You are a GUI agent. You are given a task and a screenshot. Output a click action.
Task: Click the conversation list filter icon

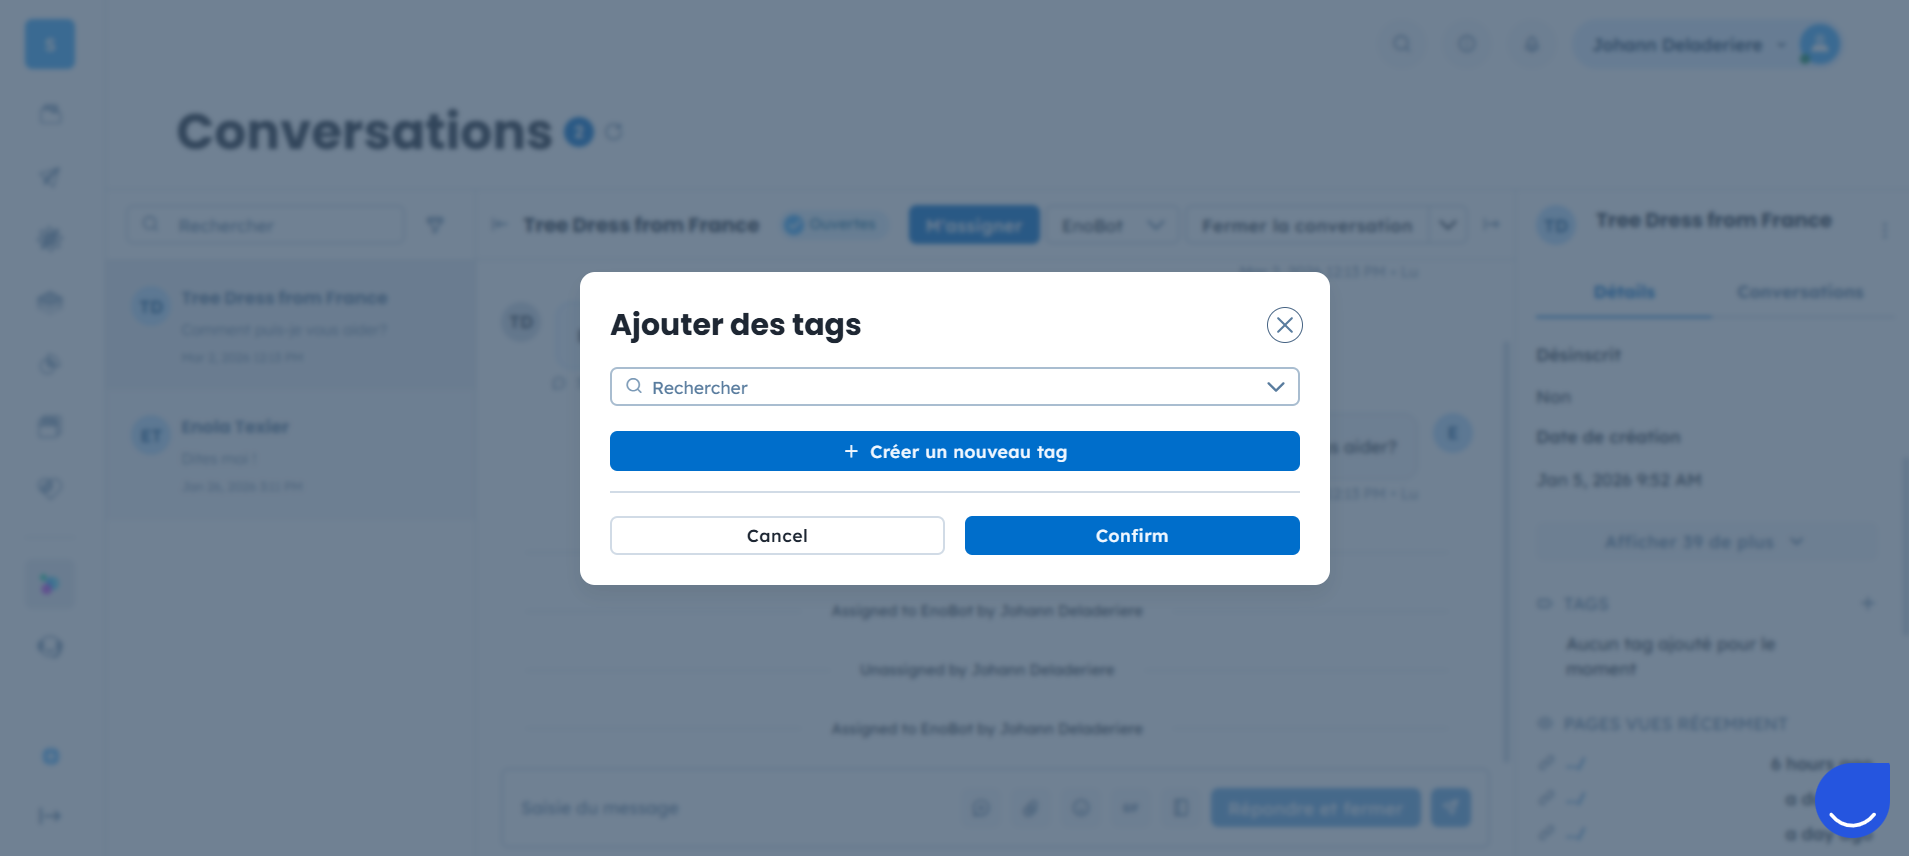(x=434, y=225)
